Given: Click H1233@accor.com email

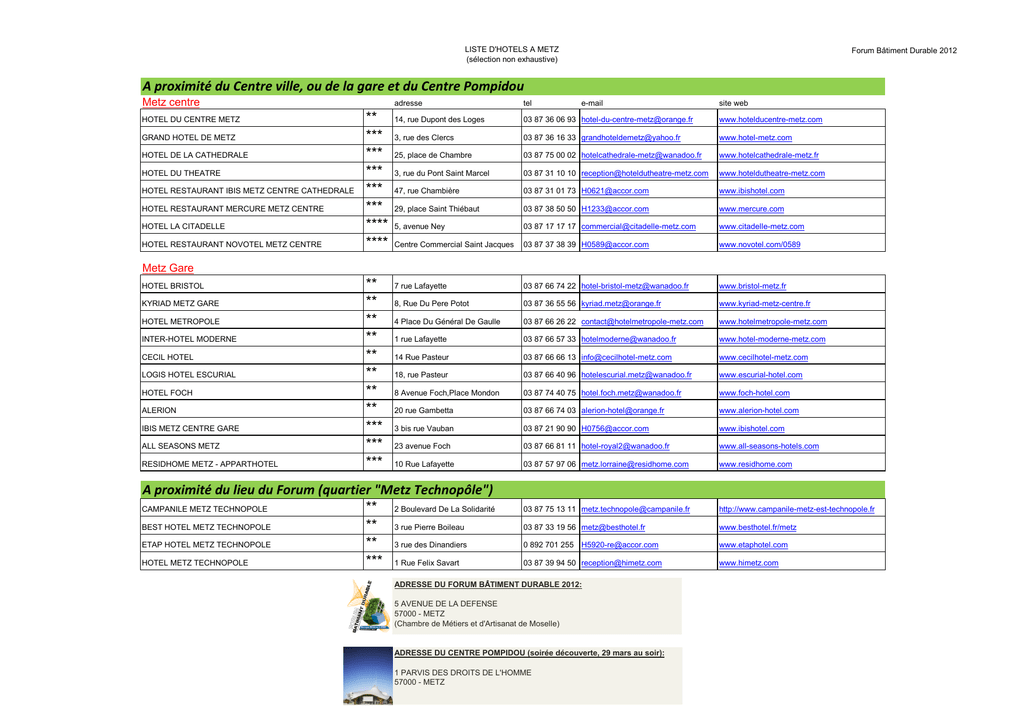Looking at the screenshot, I should coord(615,209).
